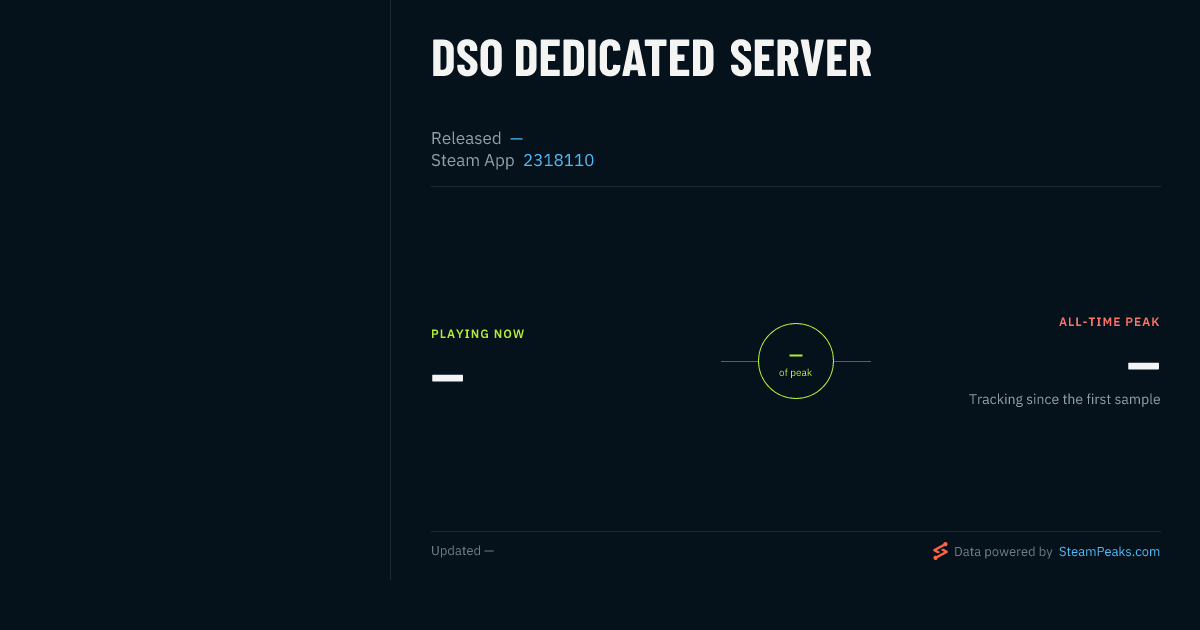Click the line right of the peak circle
Viewport: 1200px width, 630px height.
point(852,361)
